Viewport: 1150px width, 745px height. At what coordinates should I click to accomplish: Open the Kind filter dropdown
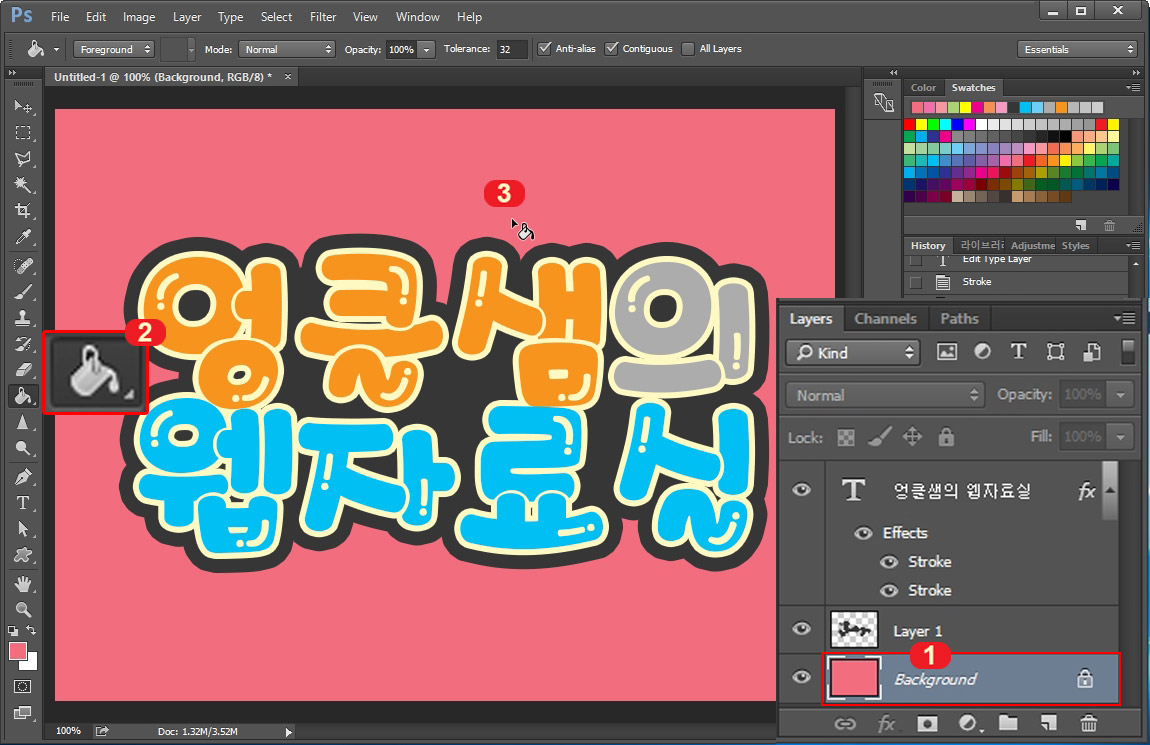pos(853,353)
